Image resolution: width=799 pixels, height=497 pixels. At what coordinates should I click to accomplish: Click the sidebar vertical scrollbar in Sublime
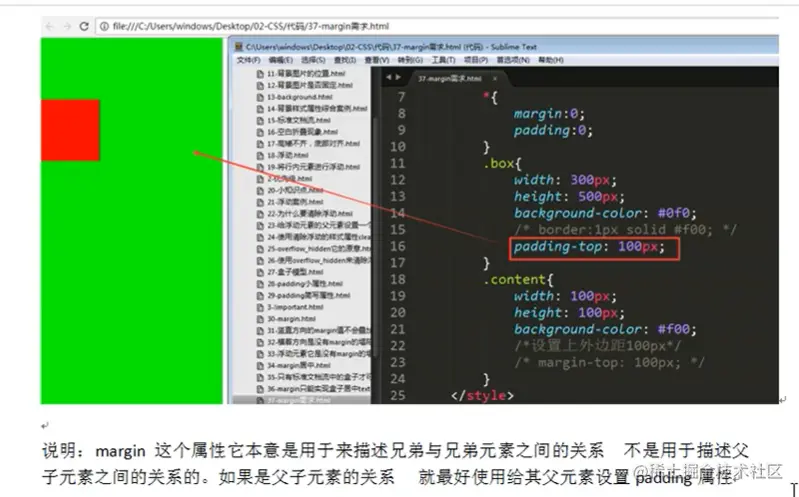pos(376,237)
